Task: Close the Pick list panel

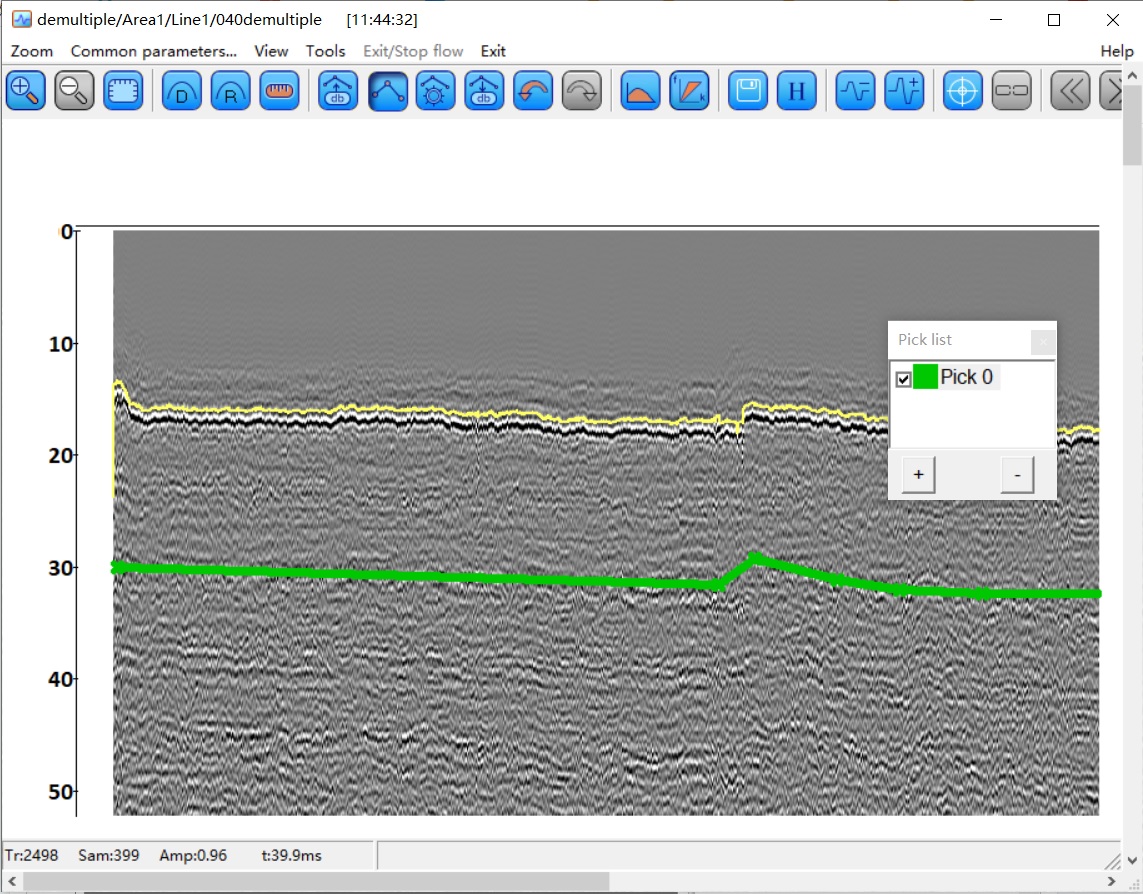Action: point(1043,341)
